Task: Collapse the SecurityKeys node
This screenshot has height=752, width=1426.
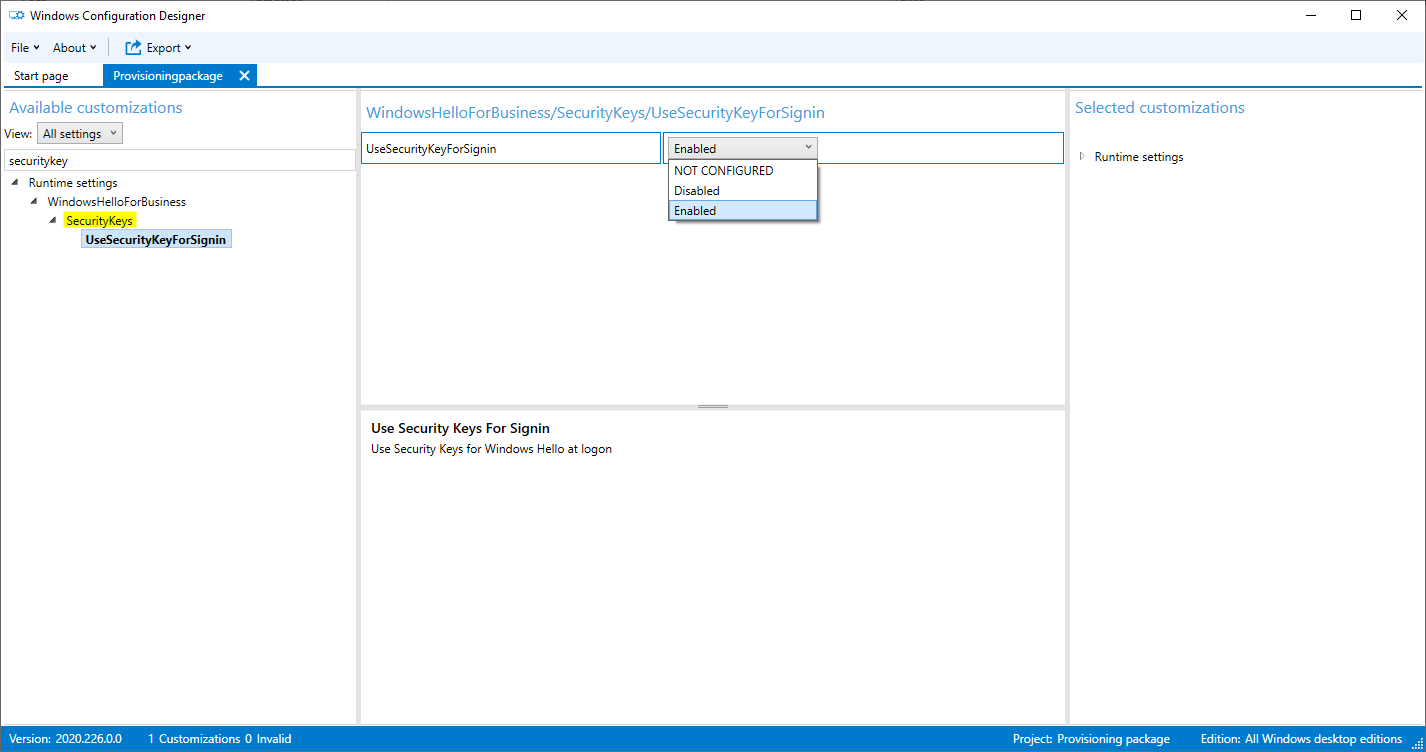Action: 53,220
